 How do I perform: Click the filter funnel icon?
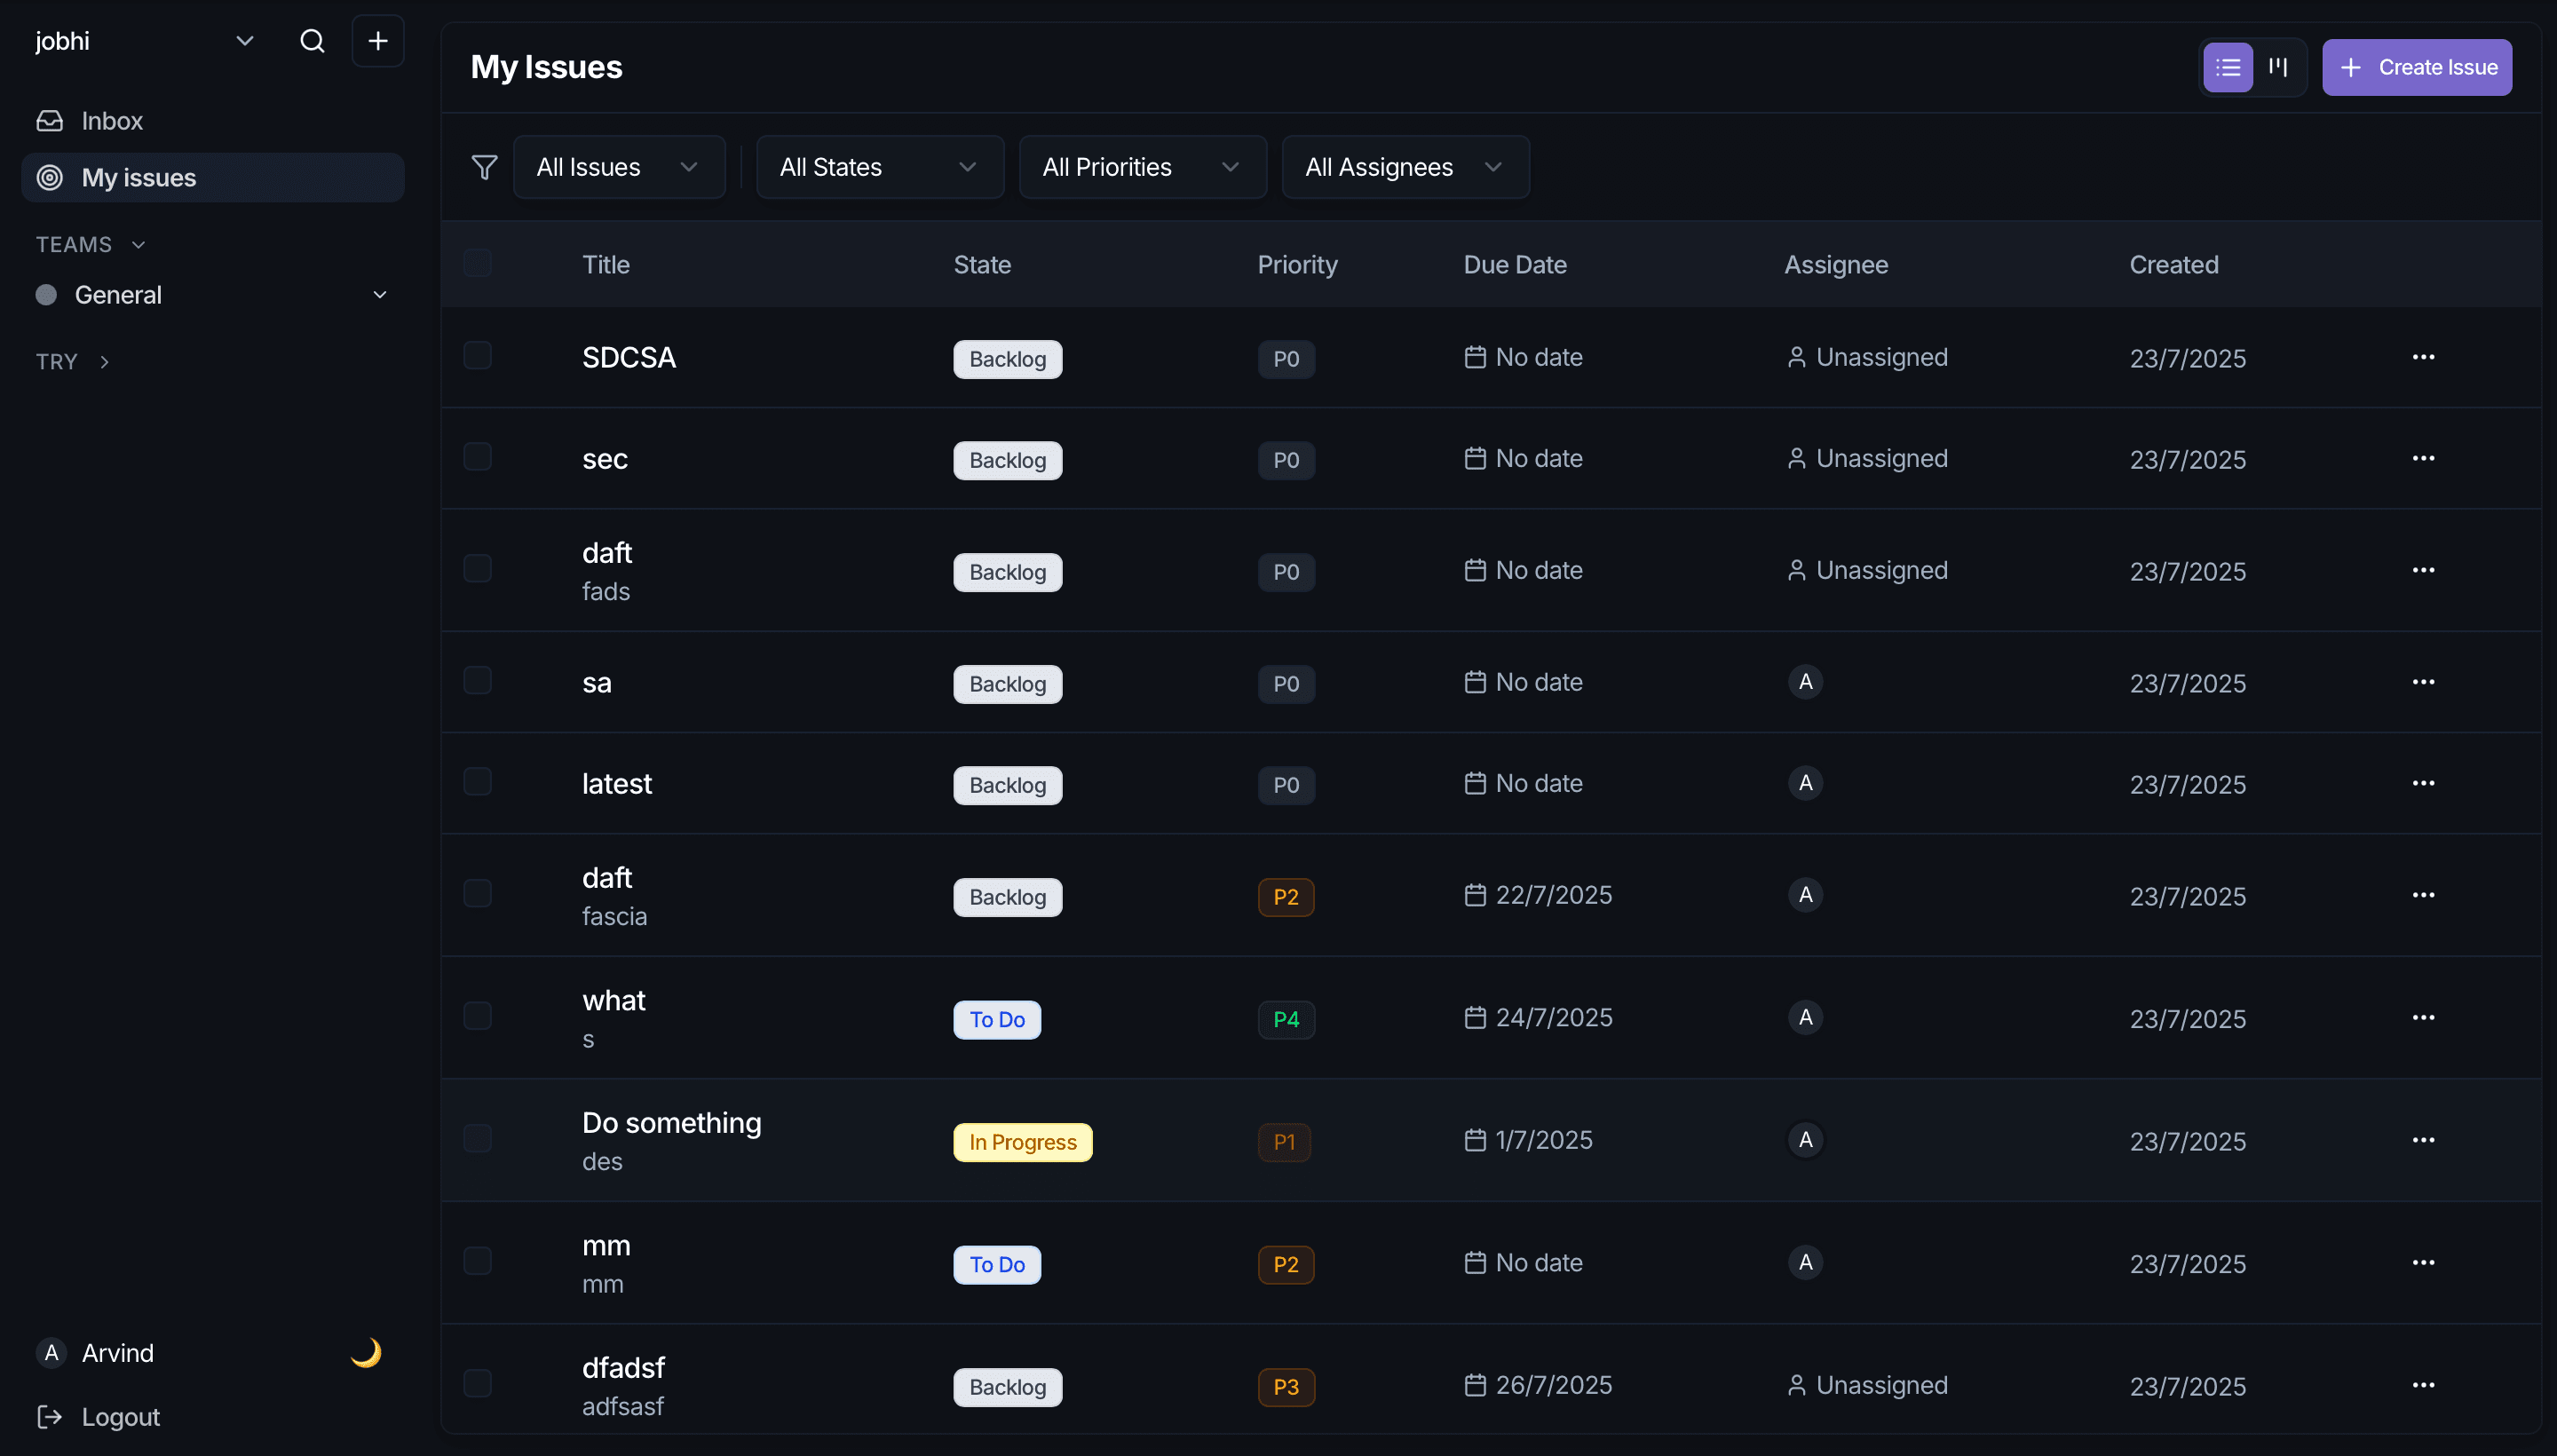click(484, 166)
